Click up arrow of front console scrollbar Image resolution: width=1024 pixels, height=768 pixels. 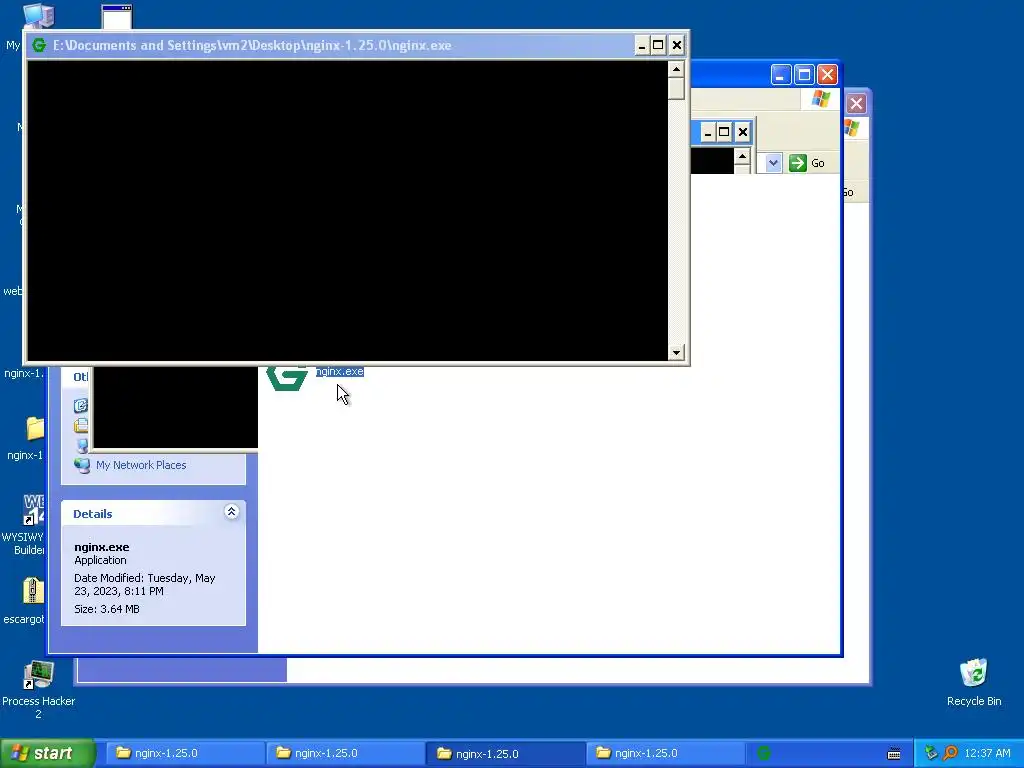tap(676, 69)
